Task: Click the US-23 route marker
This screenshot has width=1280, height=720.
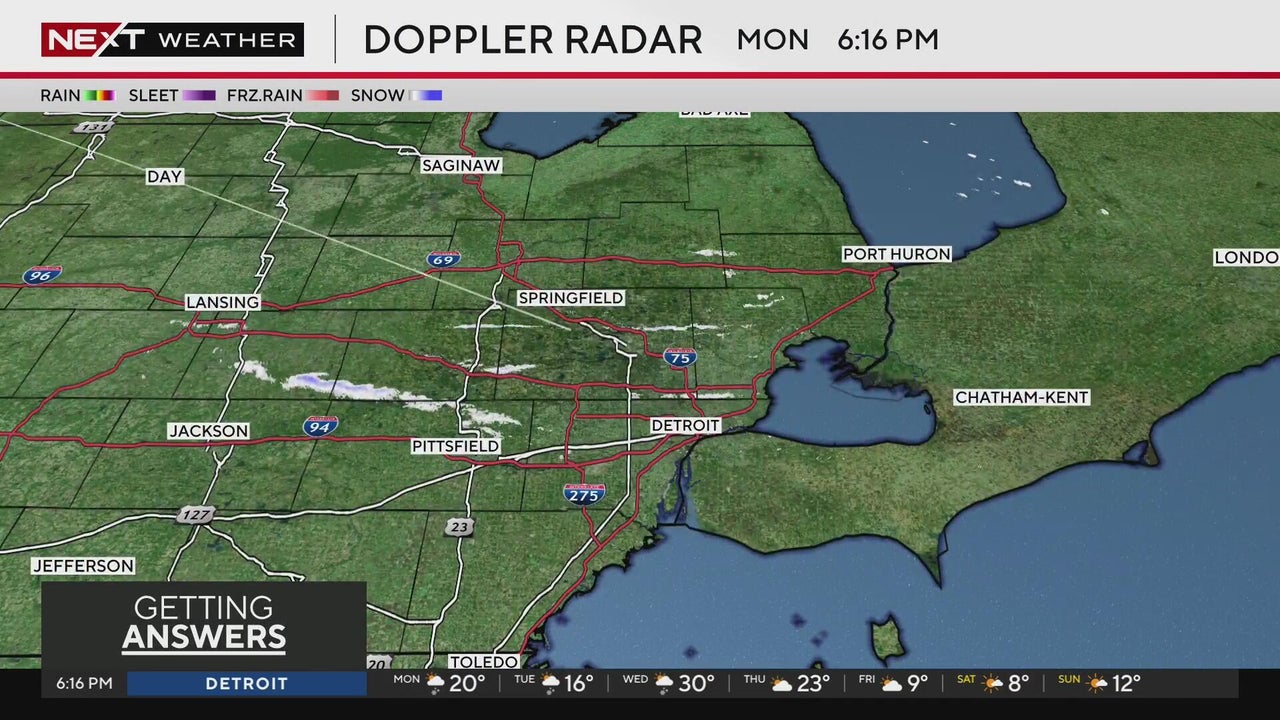Action: (459, 526)
